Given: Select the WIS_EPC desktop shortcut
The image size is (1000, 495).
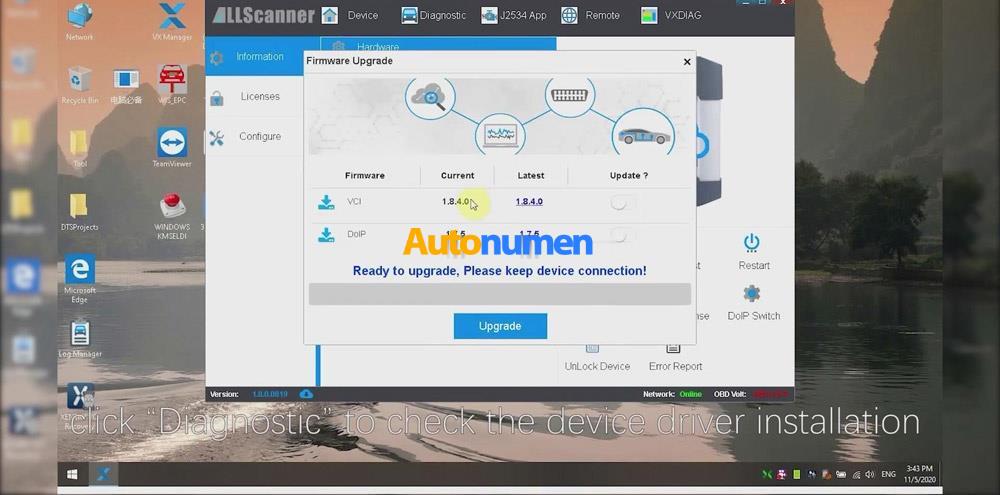Looking at the screenshot, I should pos(172,85).
